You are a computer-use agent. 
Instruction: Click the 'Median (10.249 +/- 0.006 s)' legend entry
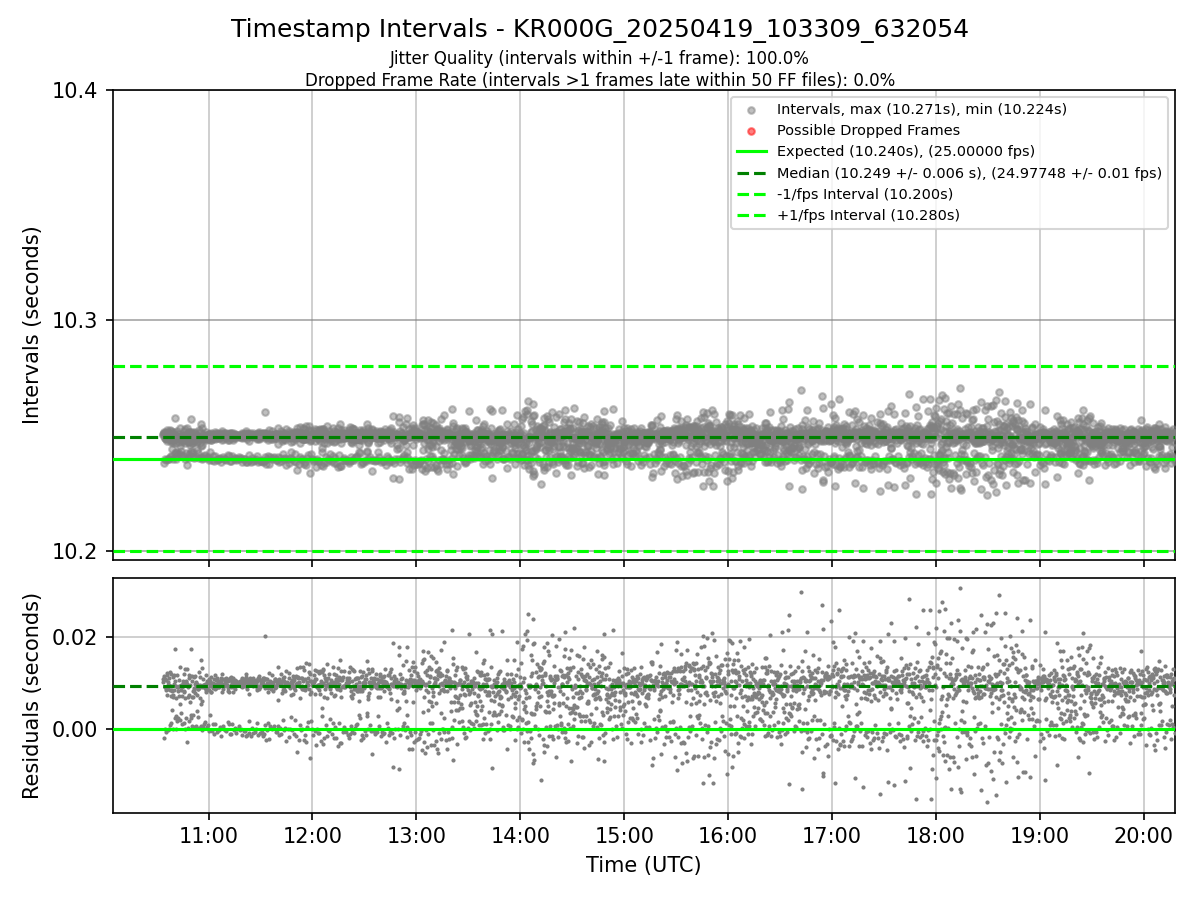click(969, 173)
